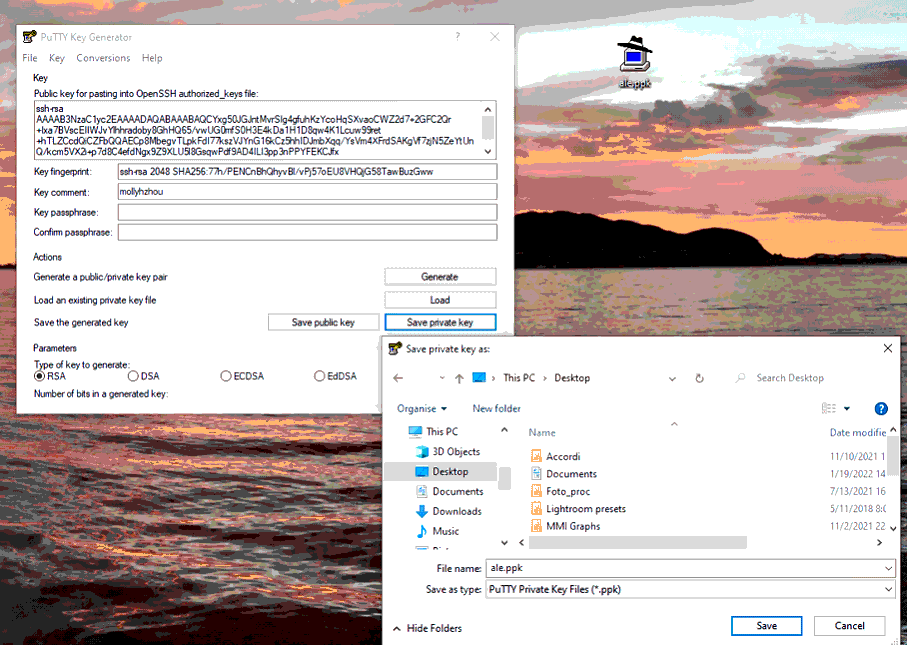Open the help icon in save dialog

[881, 409]
